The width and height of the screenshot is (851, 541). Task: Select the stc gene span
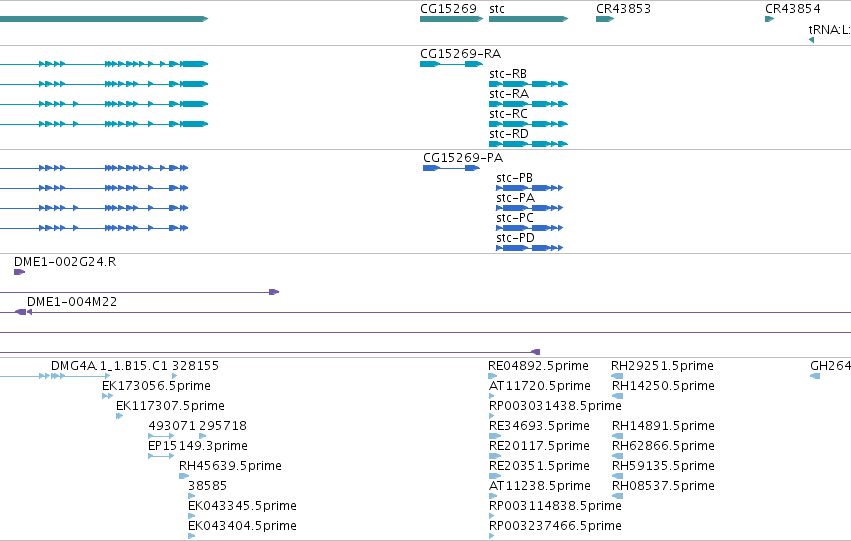click(x=528, y=19)
